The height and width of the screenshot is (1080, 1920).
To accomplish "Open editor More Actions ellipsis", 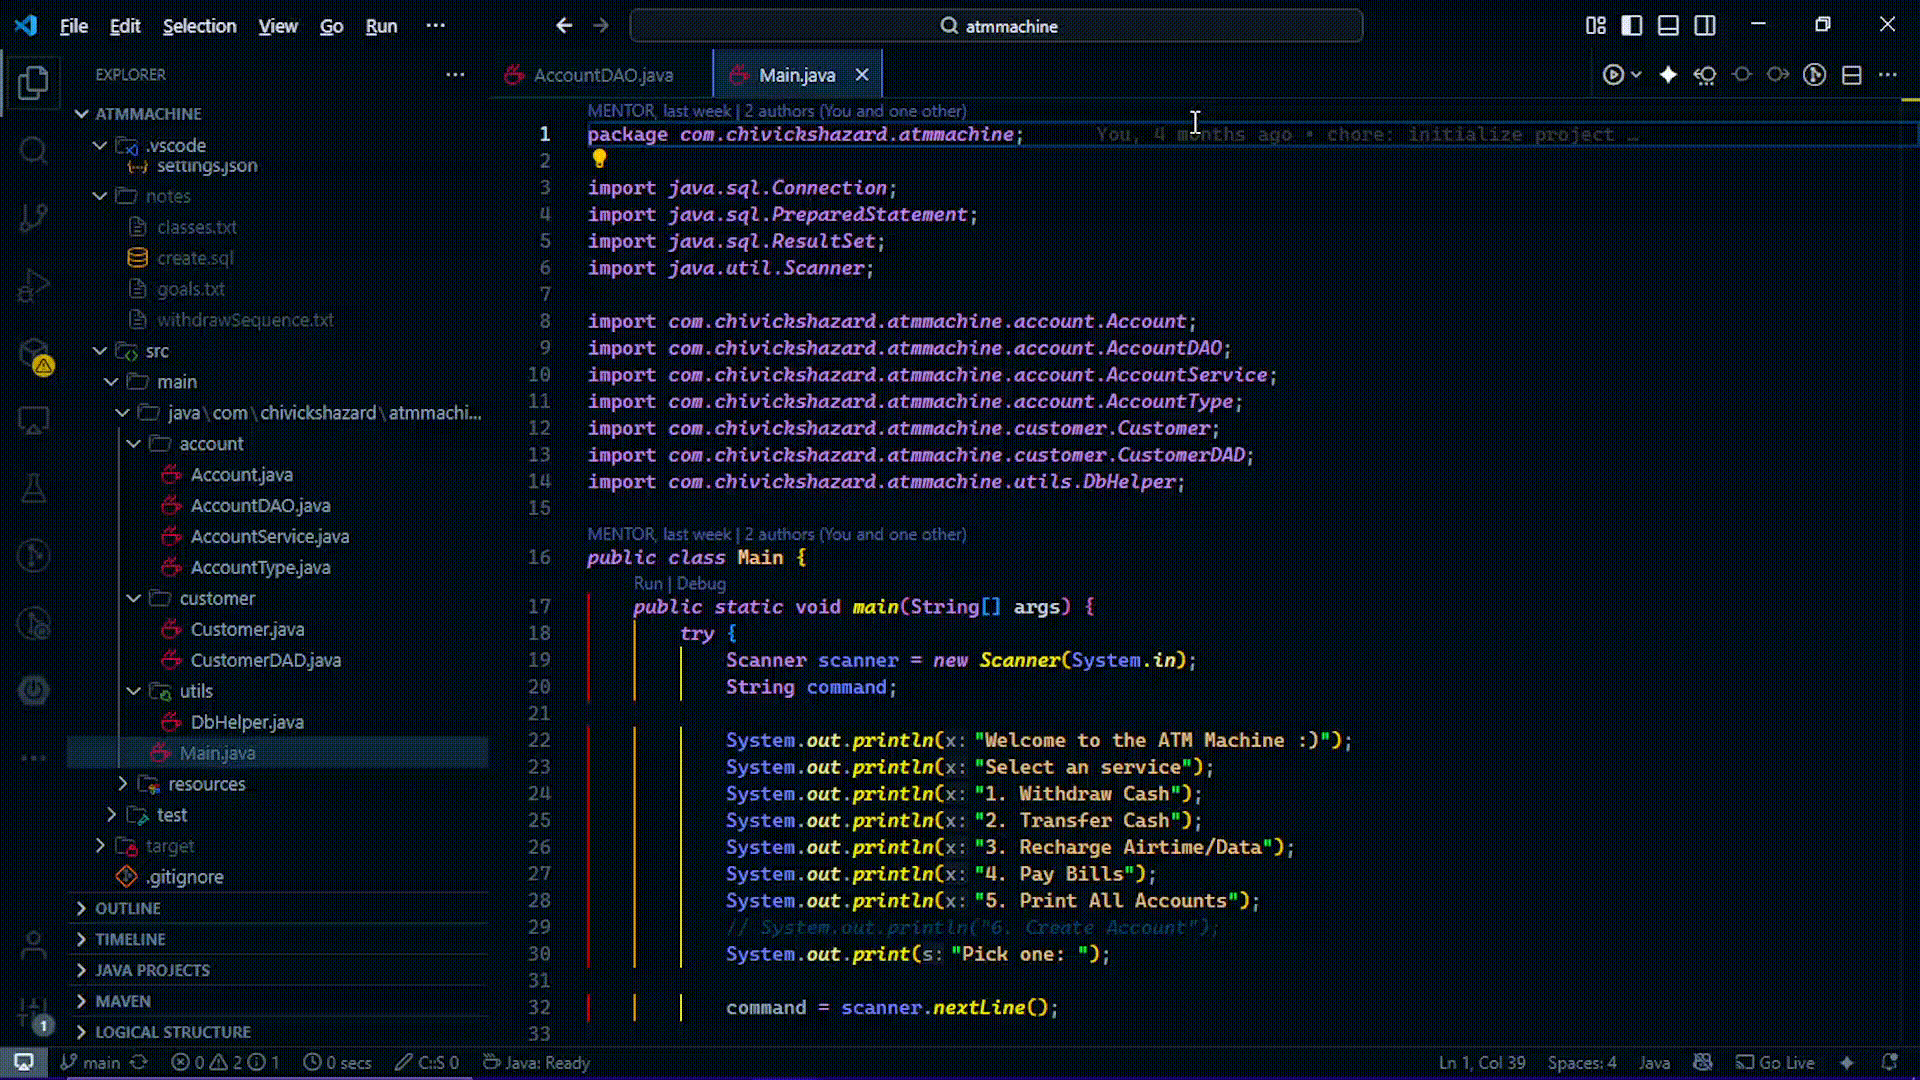I will click(1887, 75).
